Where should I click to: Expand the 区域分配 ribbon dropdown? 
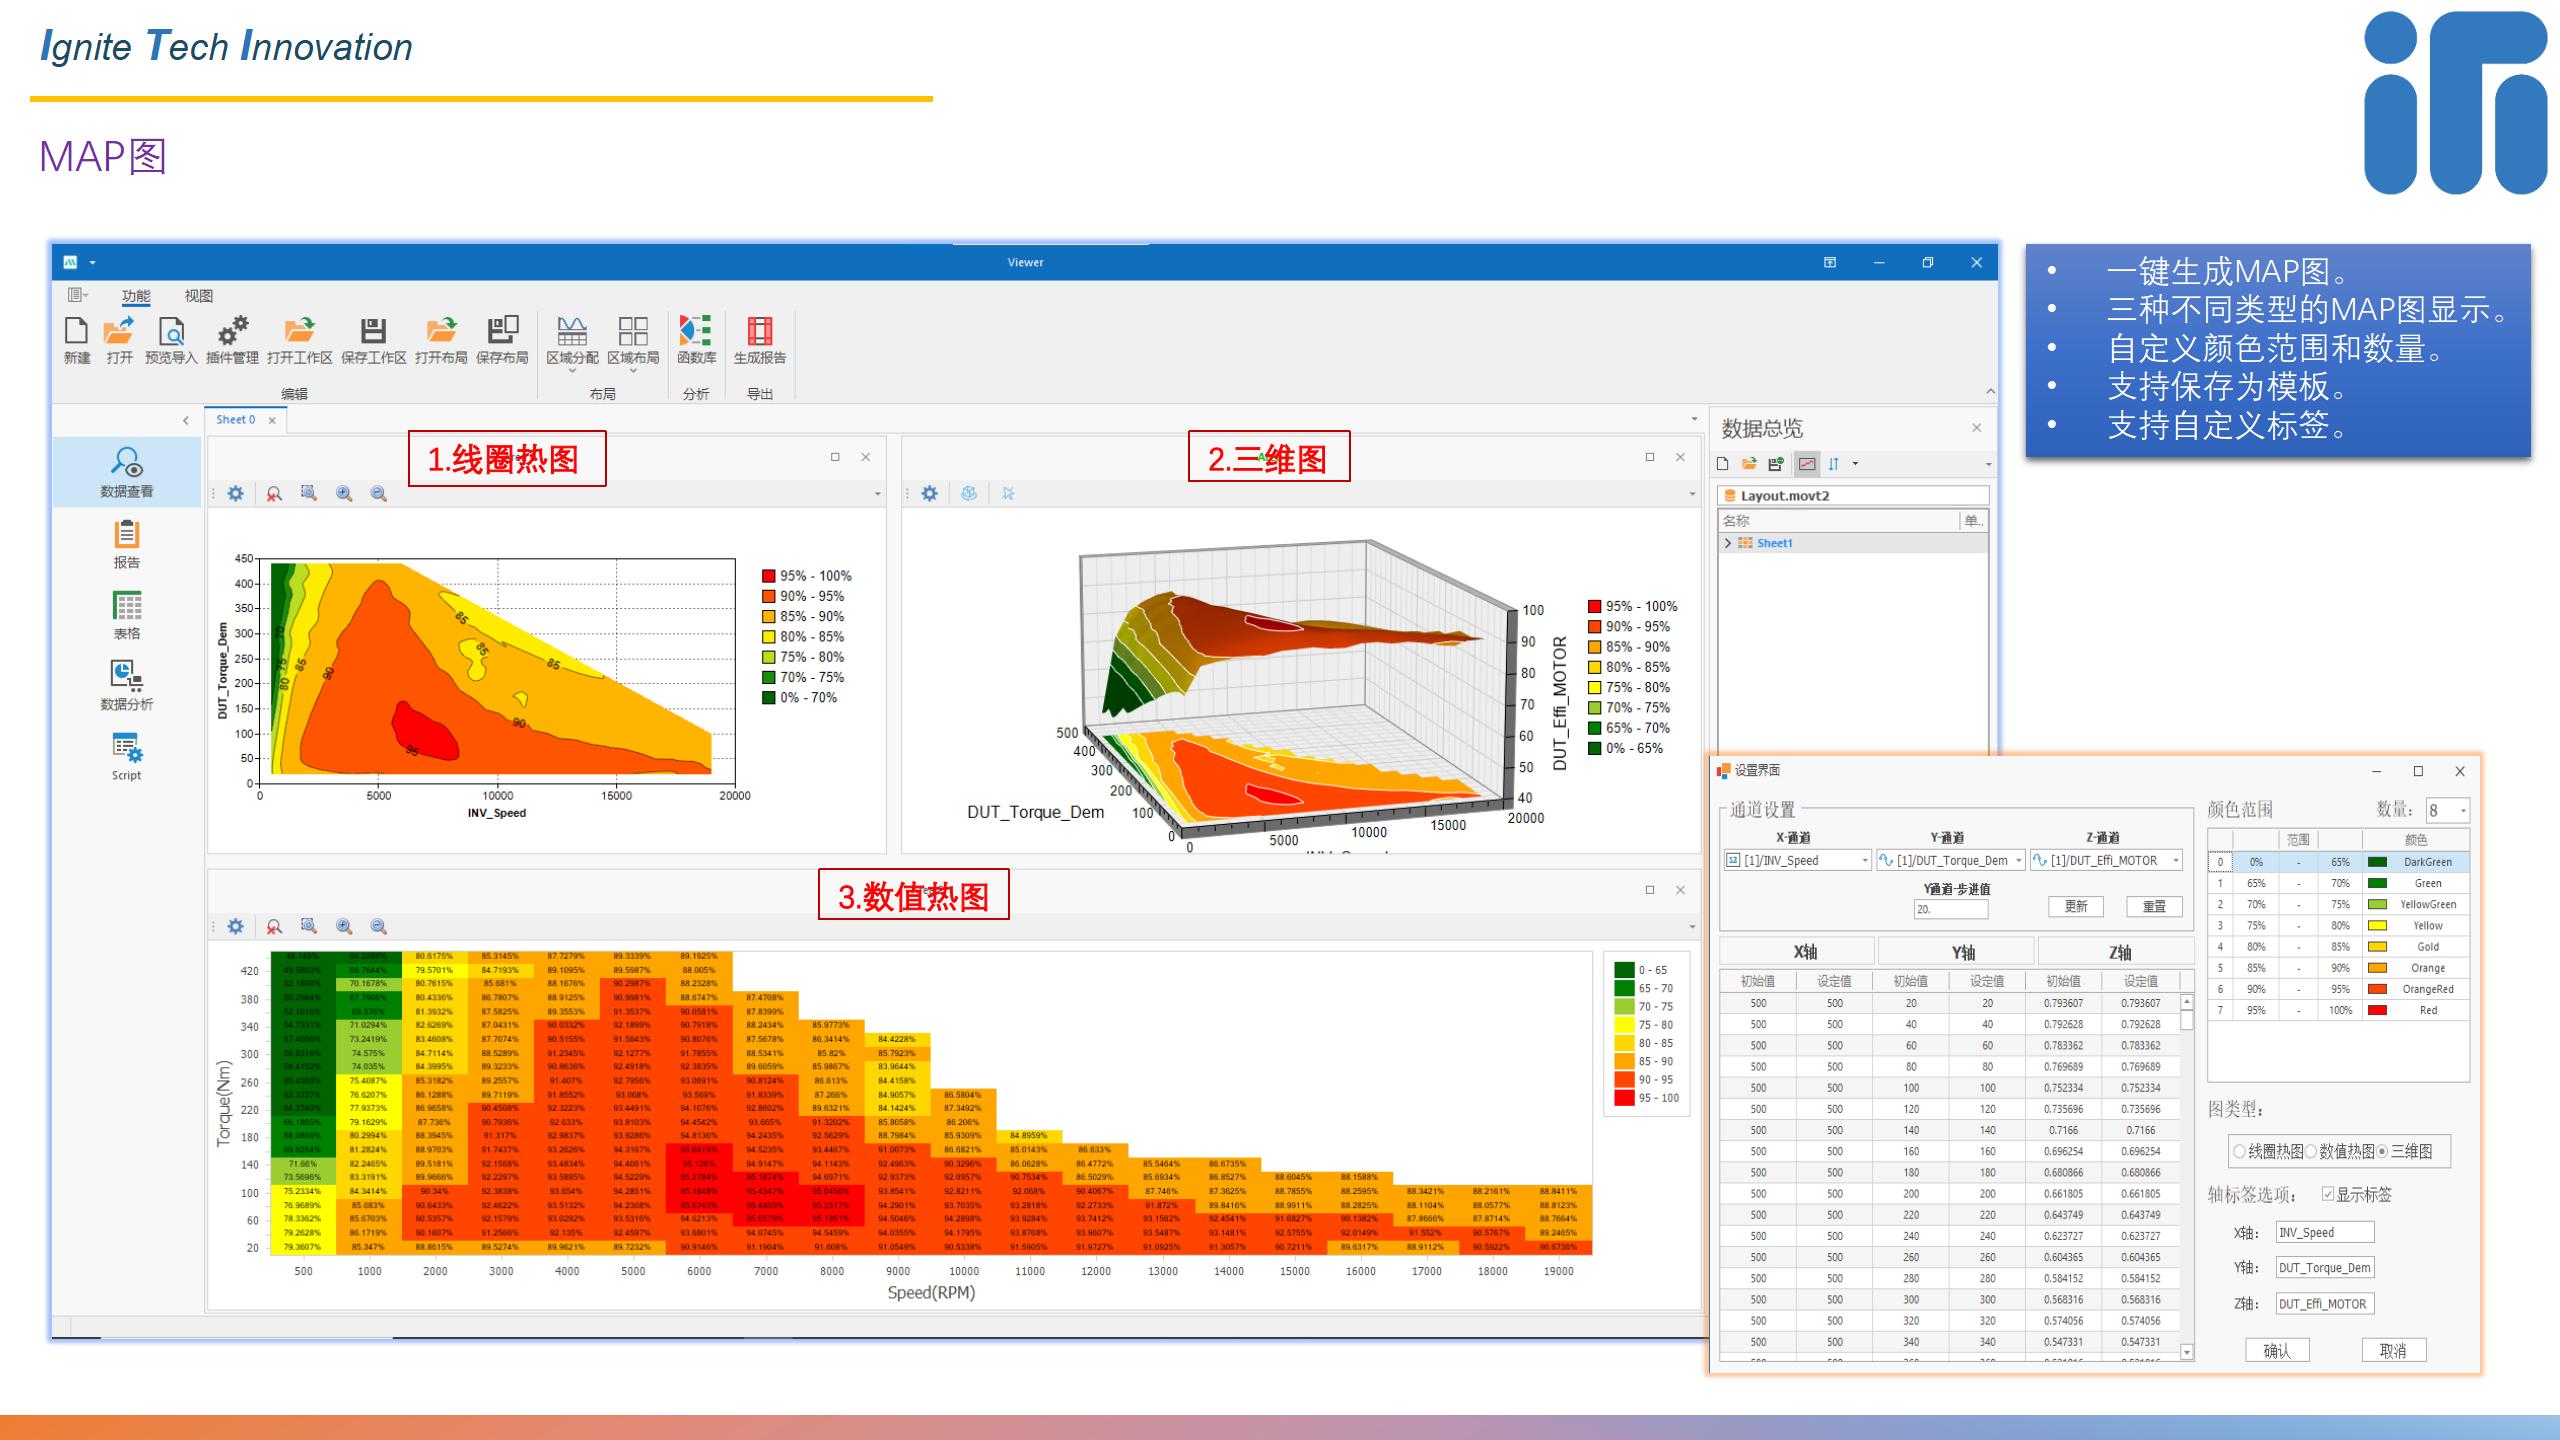tap(572, 371)
